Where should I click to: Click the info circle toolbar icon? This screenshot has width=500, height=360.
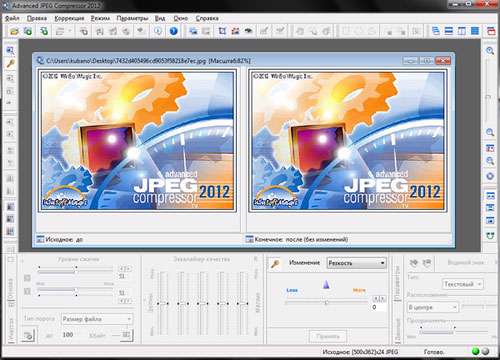[158, 31]
